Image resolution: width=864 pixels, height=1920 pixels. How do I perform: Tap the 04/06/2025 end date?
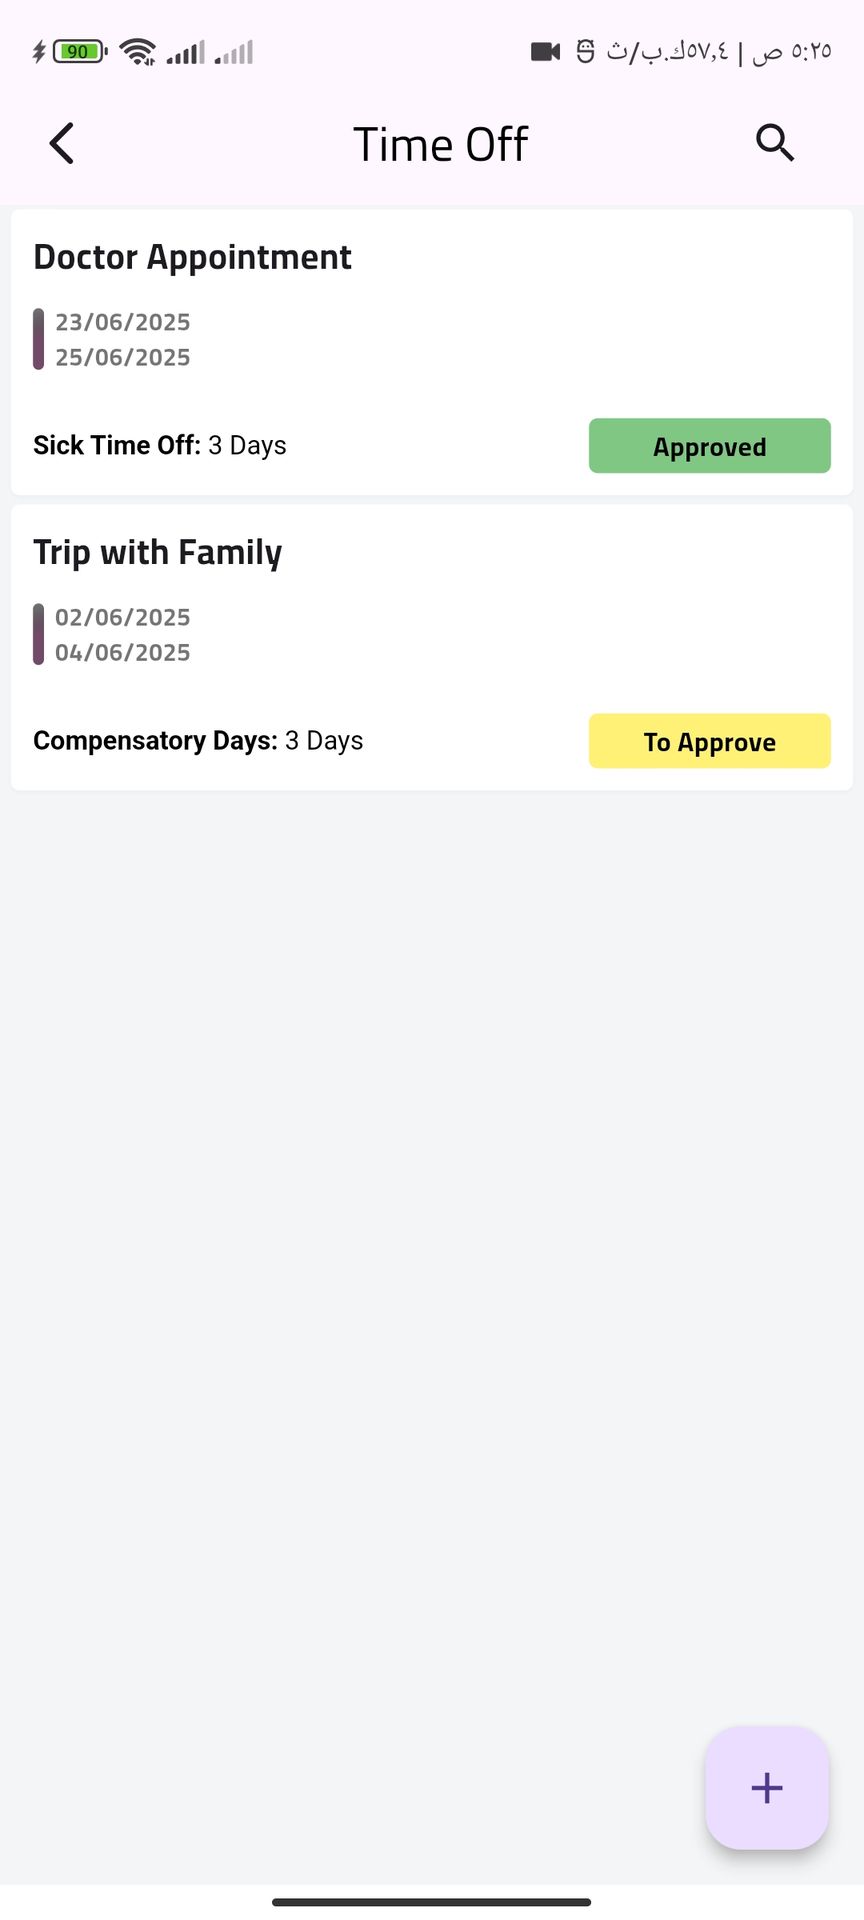point(123,652)
